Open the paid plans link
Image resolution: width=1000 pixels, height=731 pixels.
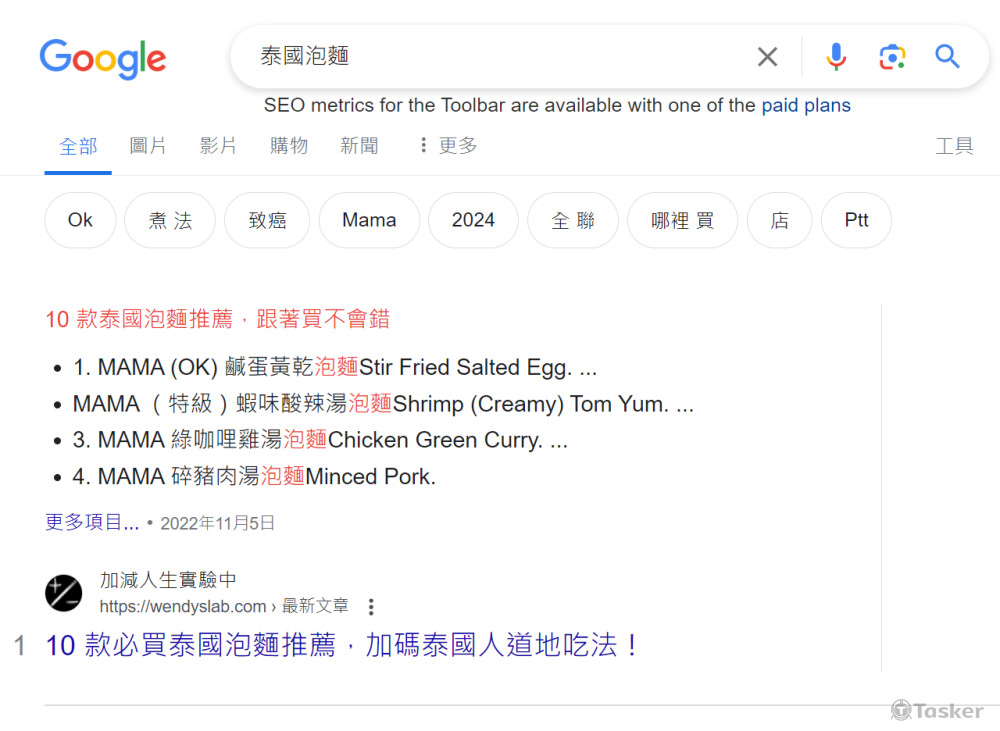pos(806,105)
